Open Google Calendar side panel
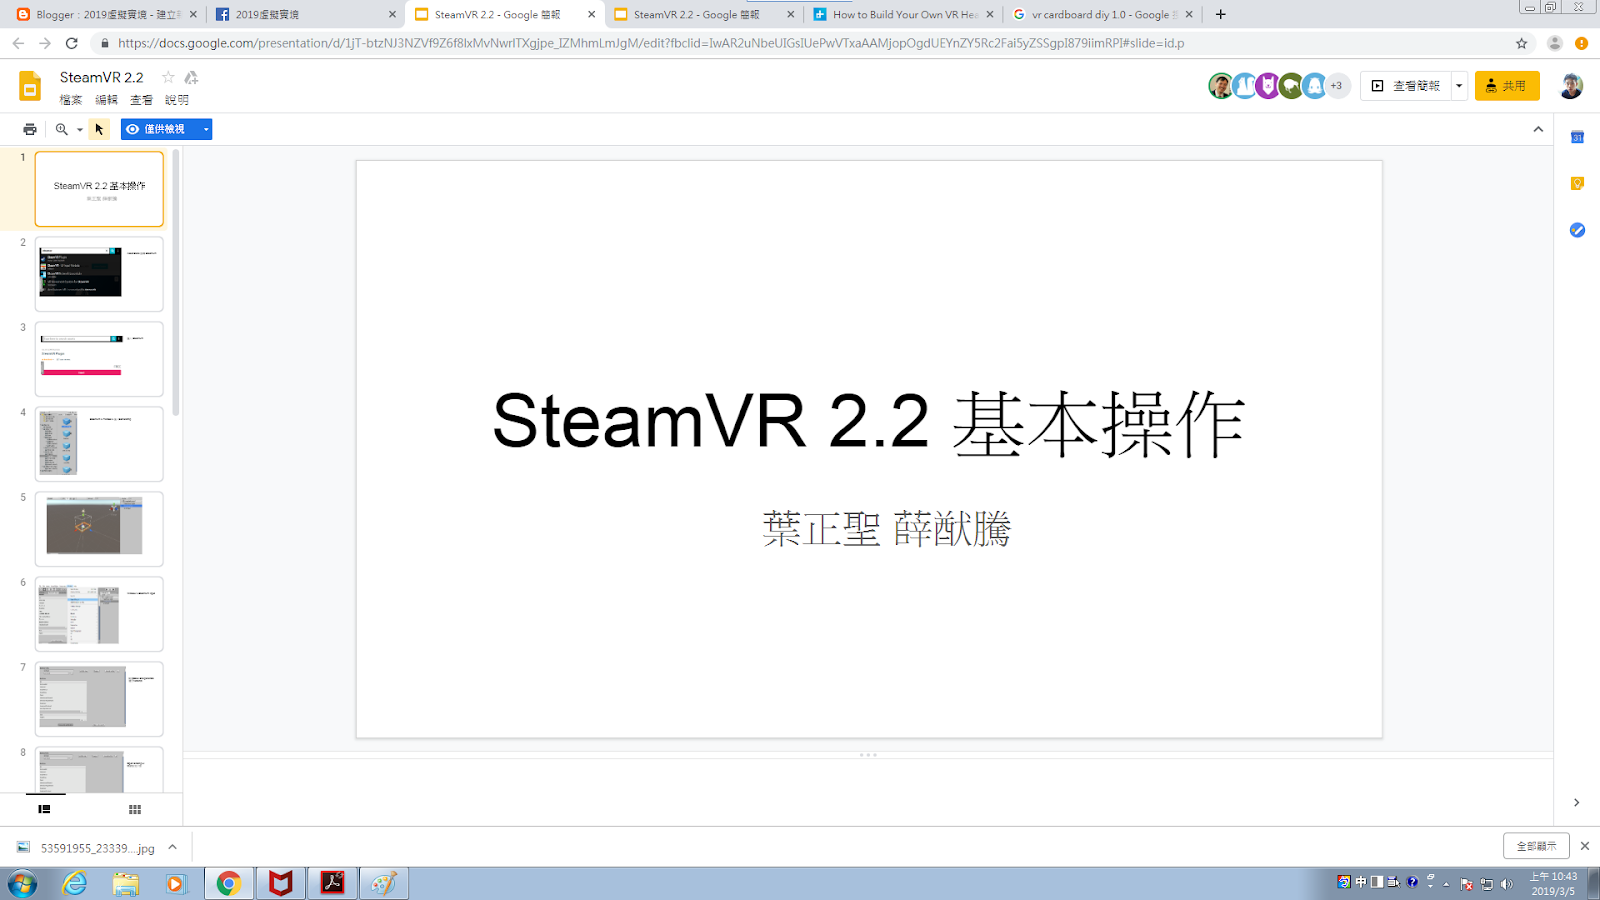Image resolution: width=1600 pixels, height=900 pixels. 1577,137
